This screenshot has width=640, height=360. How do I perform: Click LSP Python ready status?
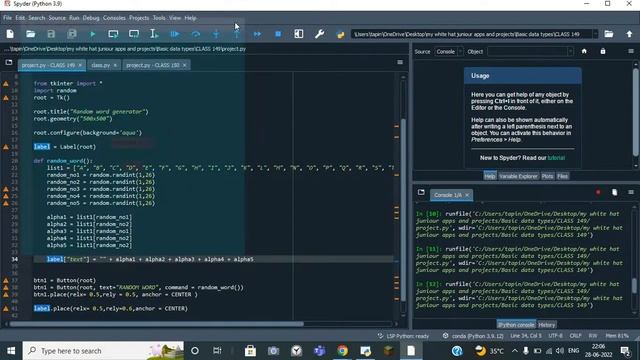click(403, 336)
